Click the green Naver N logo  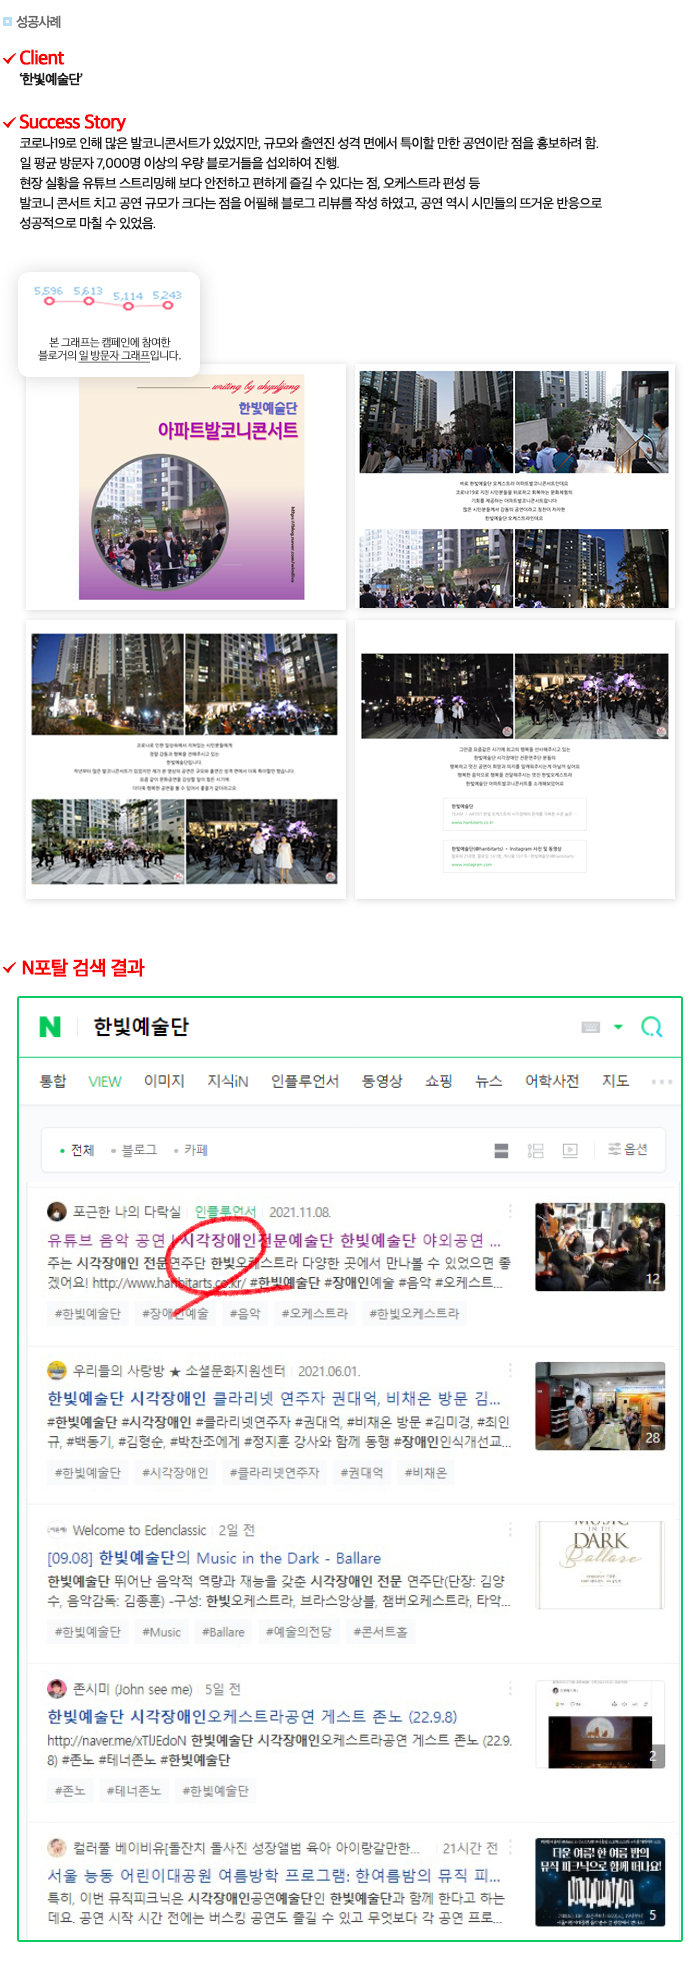(50, 1026)
